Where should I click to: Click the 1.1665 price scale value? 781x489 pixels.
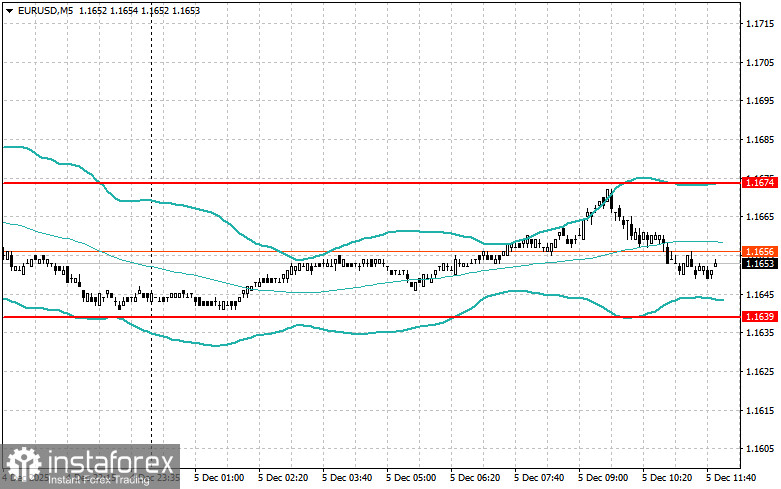tap(760, 217)
